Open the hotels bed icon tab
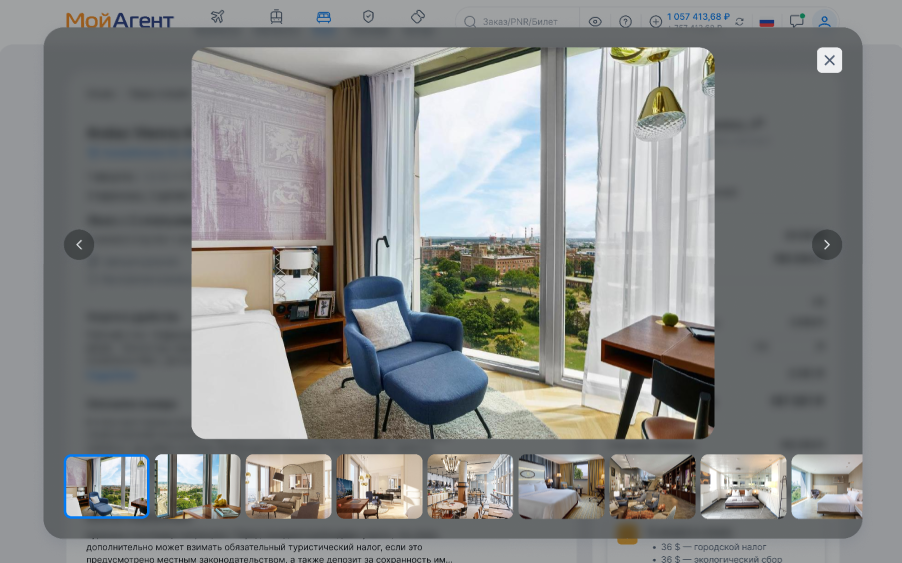 tap(323, 17)
